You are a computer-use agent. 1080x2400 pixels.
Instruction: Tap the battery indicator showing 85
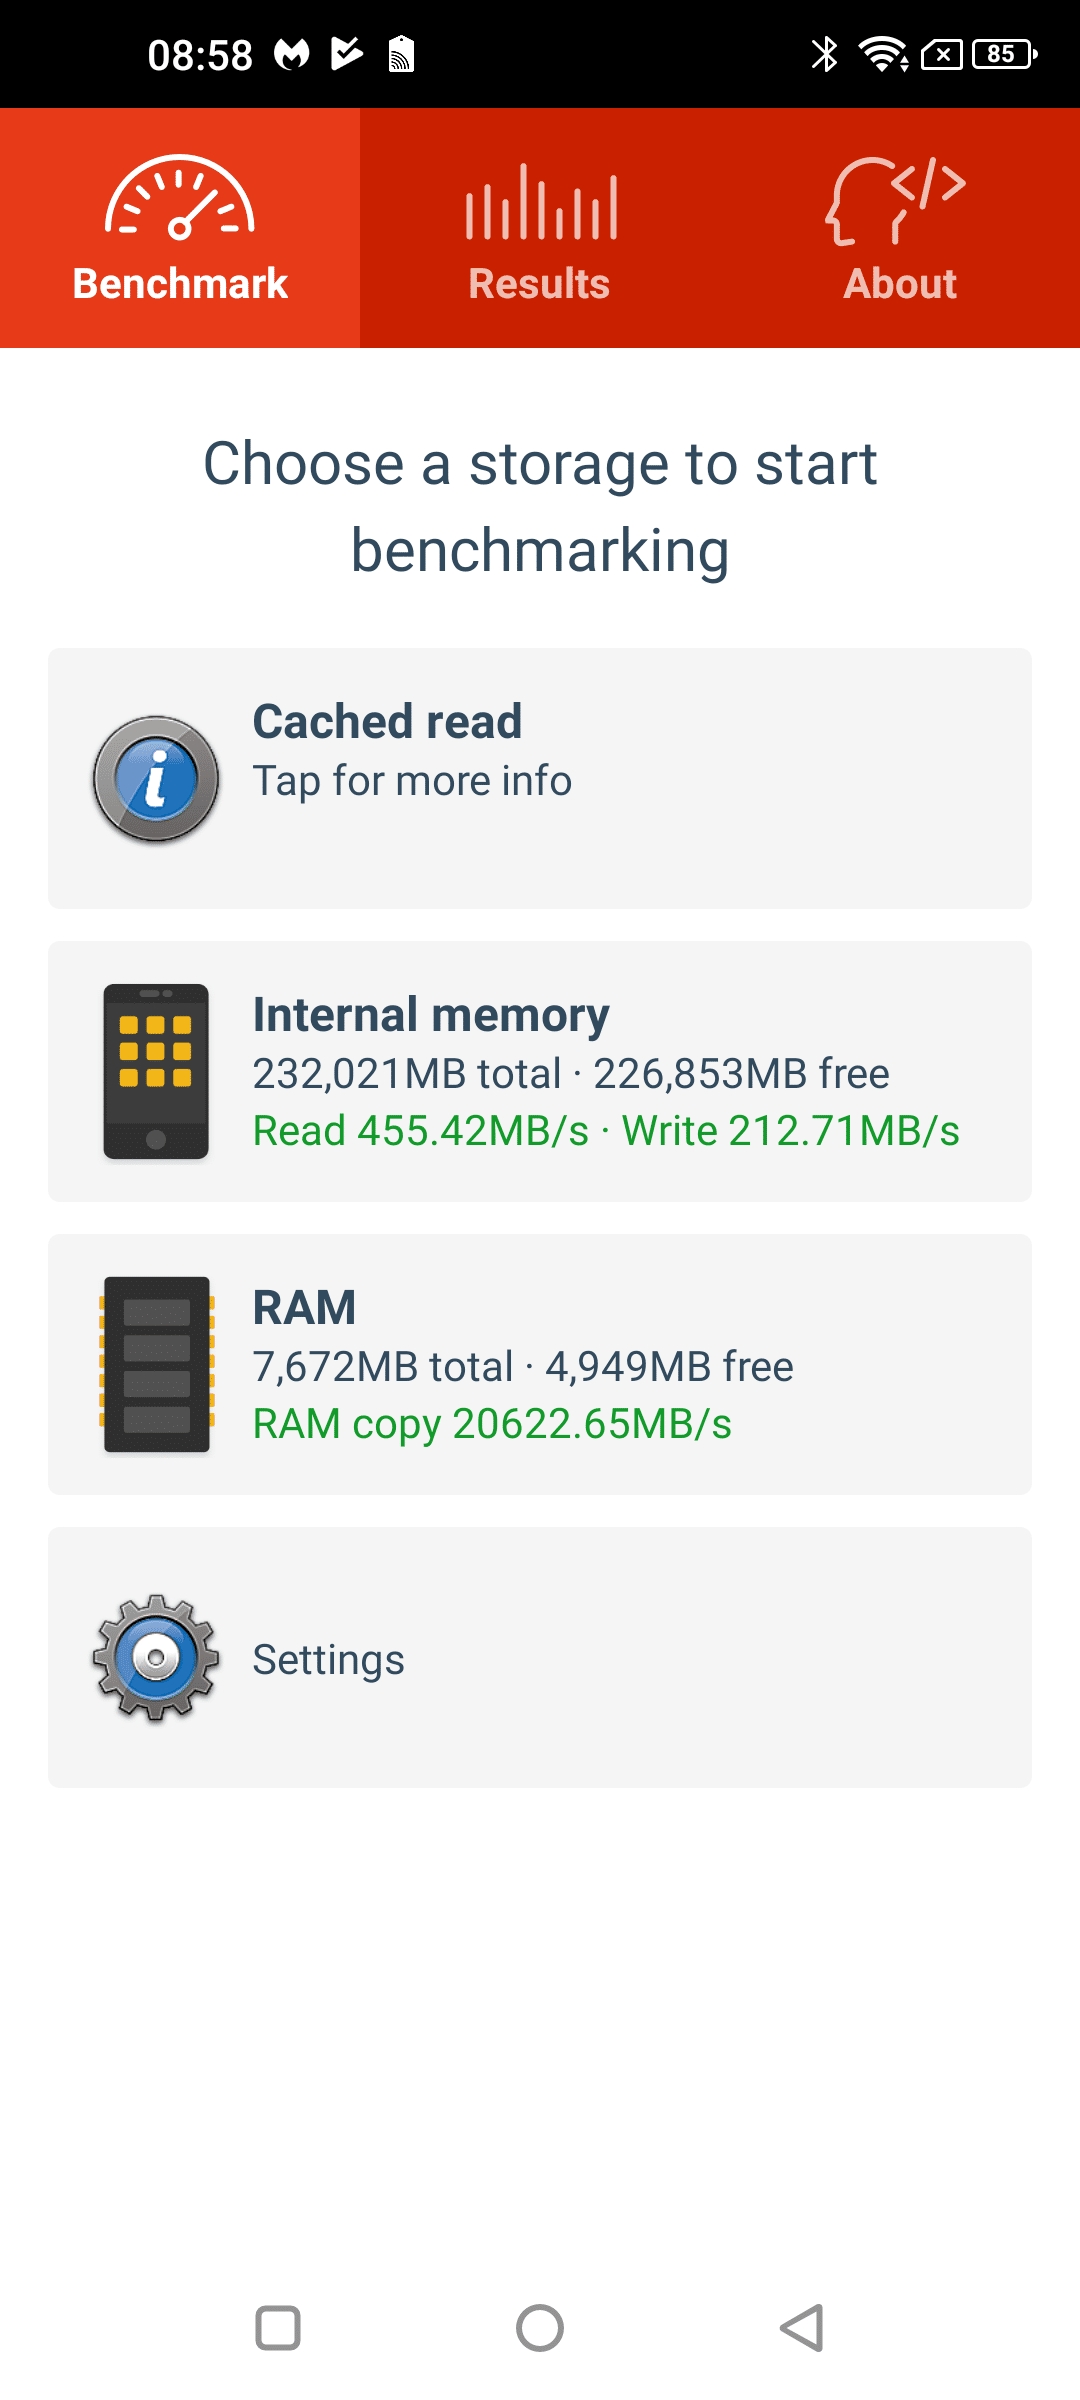point(1004,54)
